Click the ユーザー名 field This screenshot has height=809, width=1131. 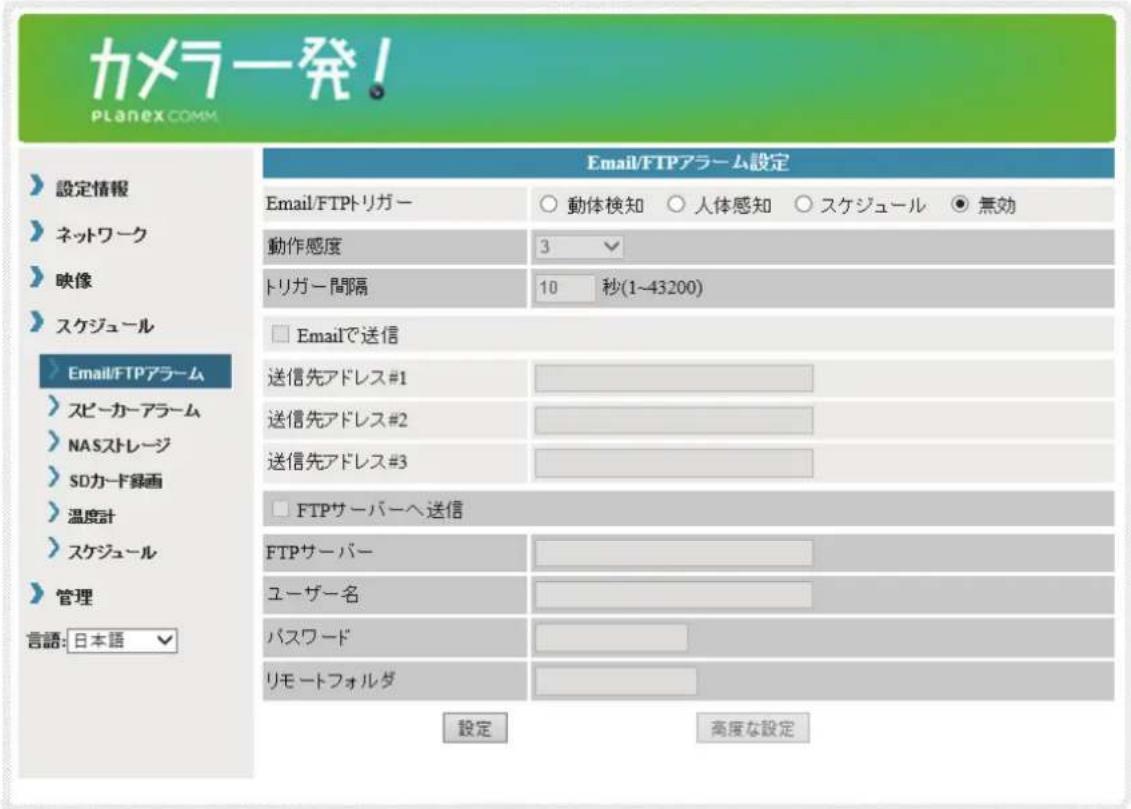click(x=674, y=595)
